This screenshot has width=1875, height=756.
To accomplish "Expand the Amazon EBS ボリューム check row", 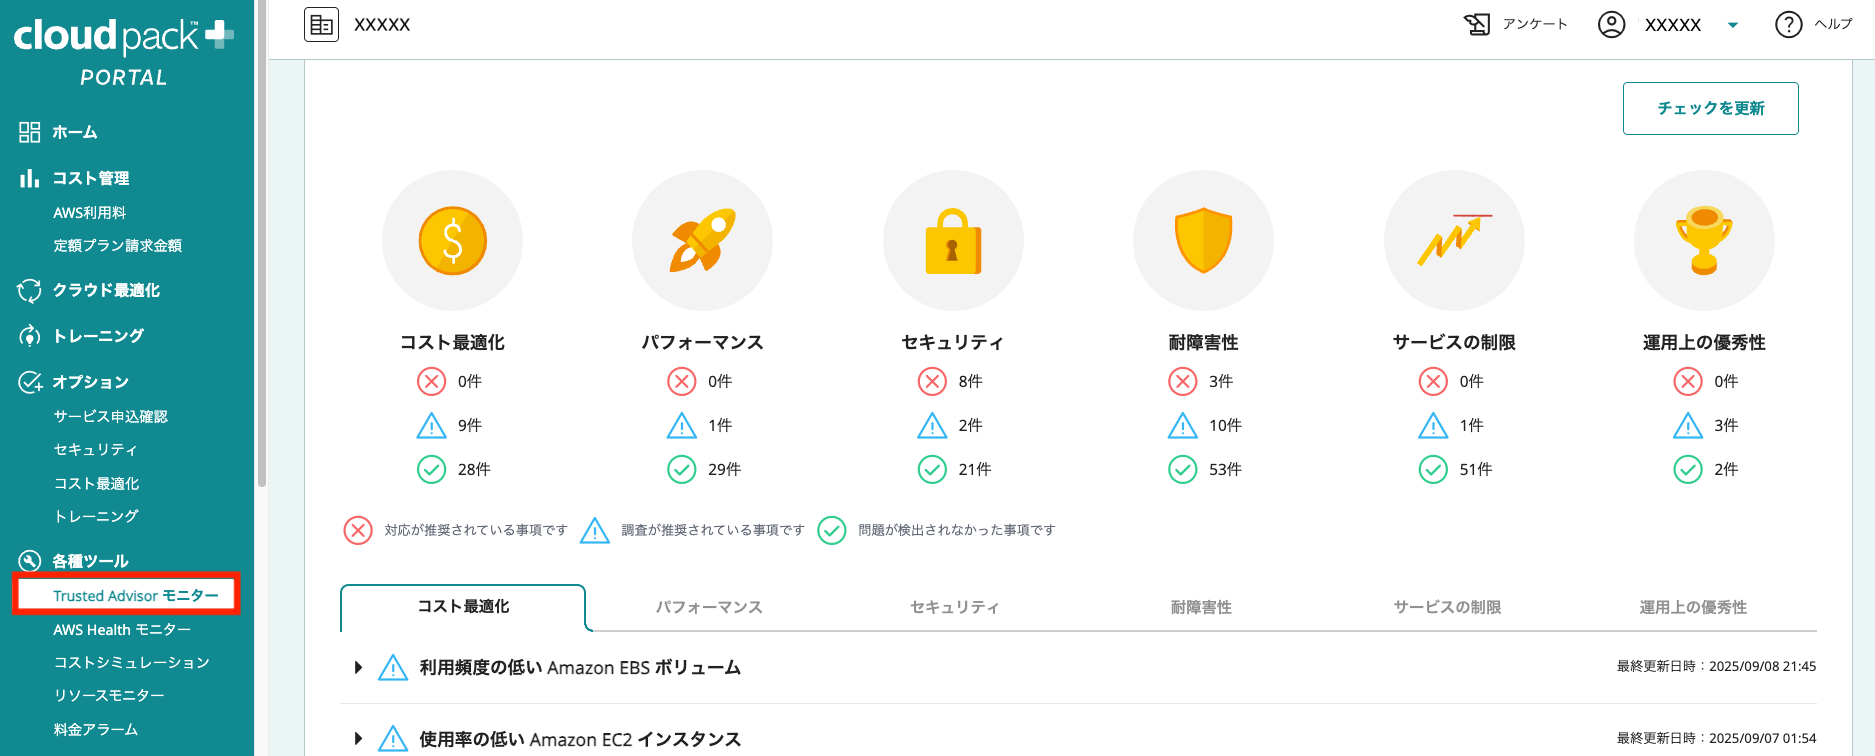I will 358,667.
